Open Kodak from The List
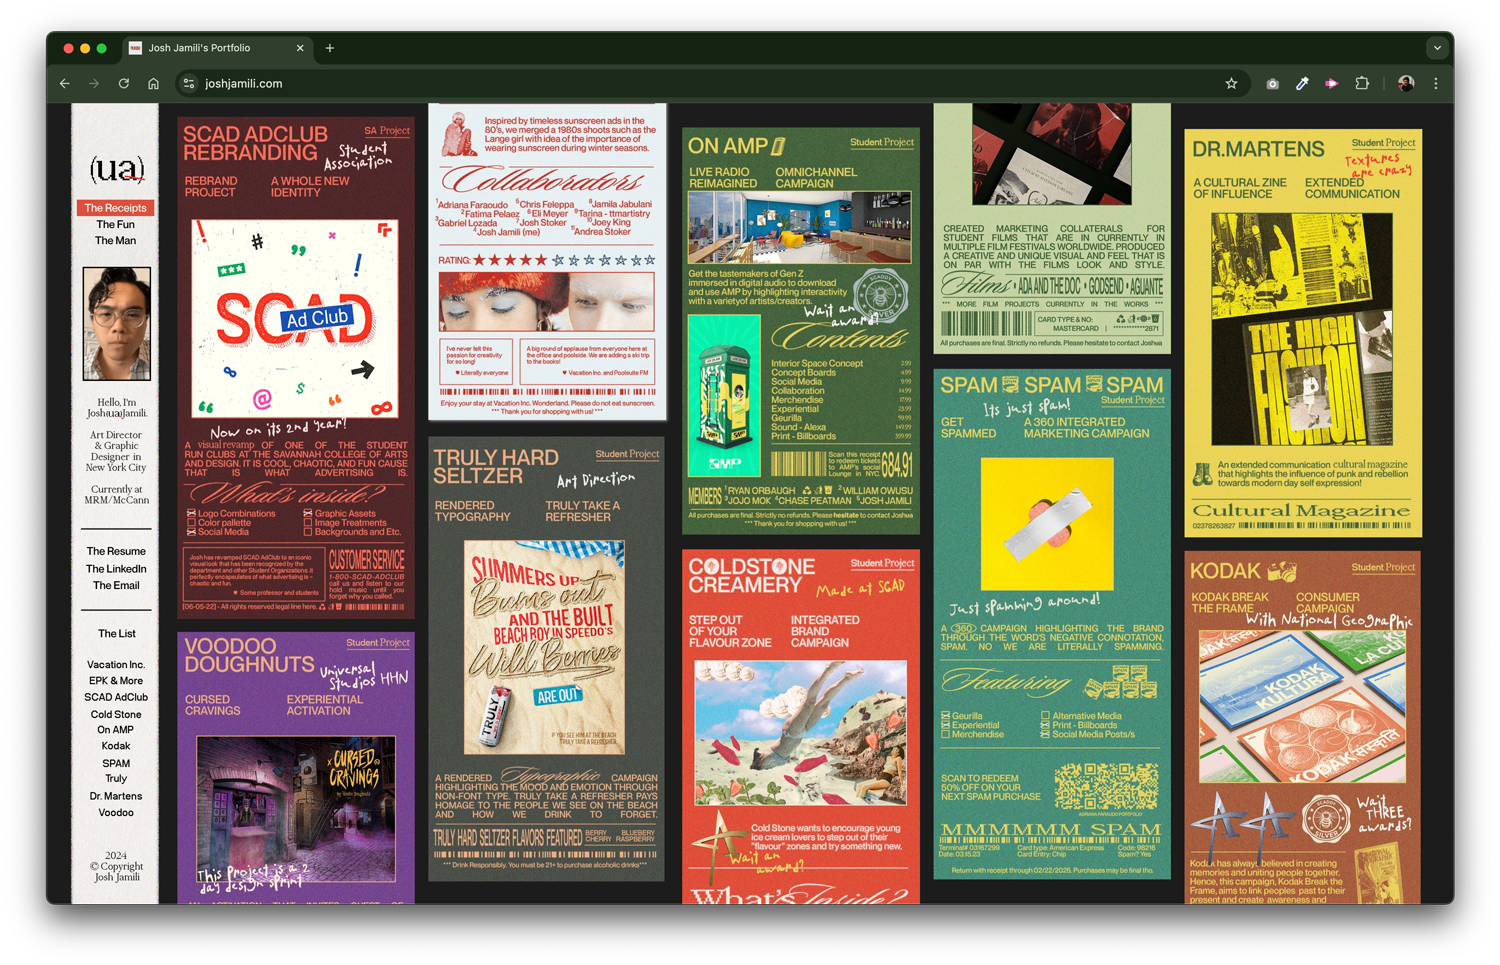 [116, 746]
